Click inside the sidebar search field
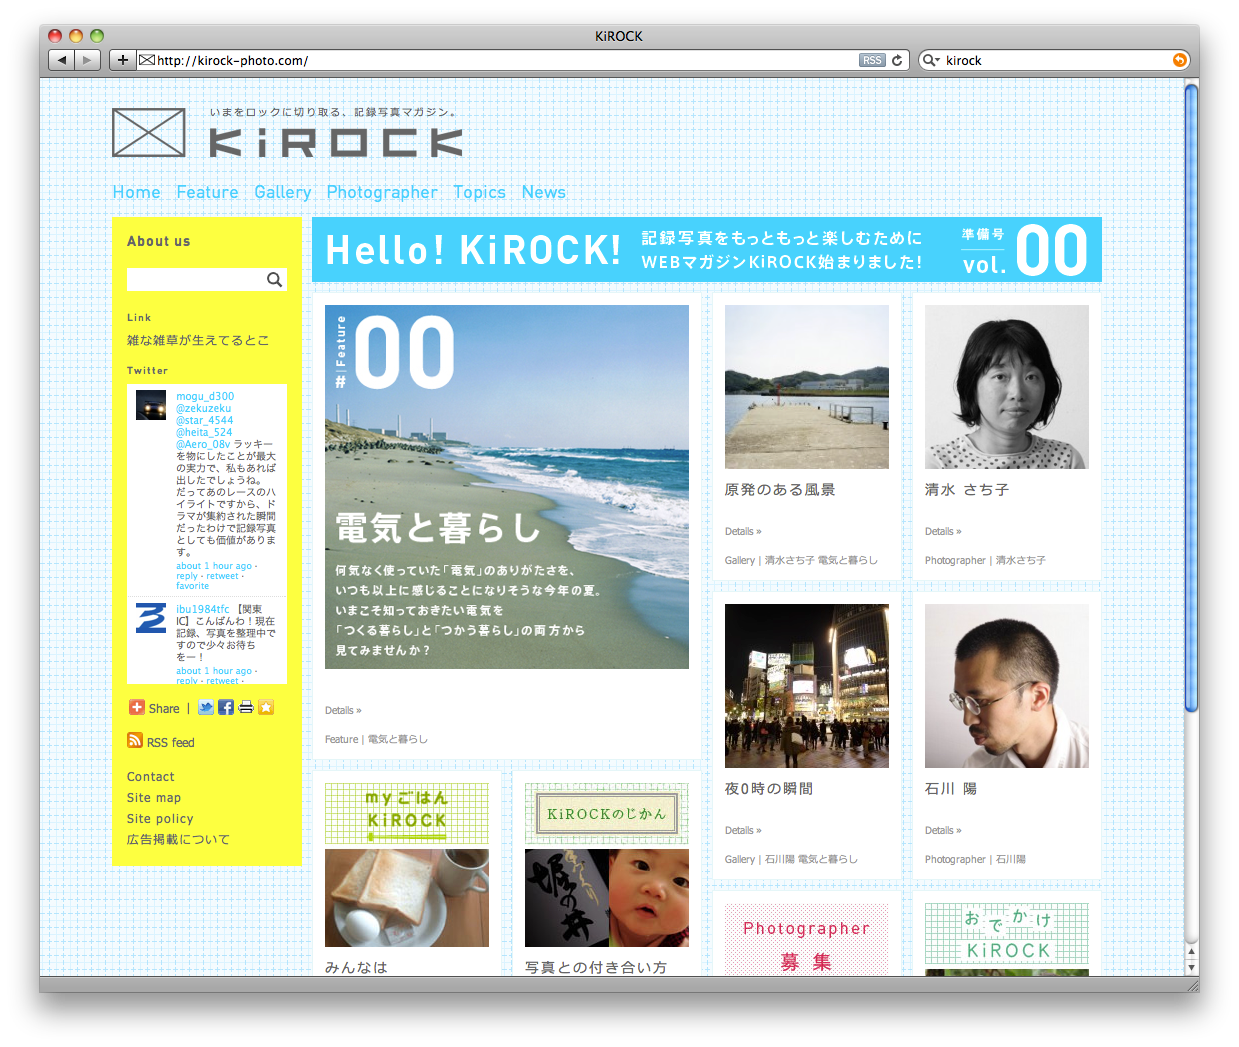Image resolution: width=1239 pixels, height=1047 pixels. [x=195, y=280]
